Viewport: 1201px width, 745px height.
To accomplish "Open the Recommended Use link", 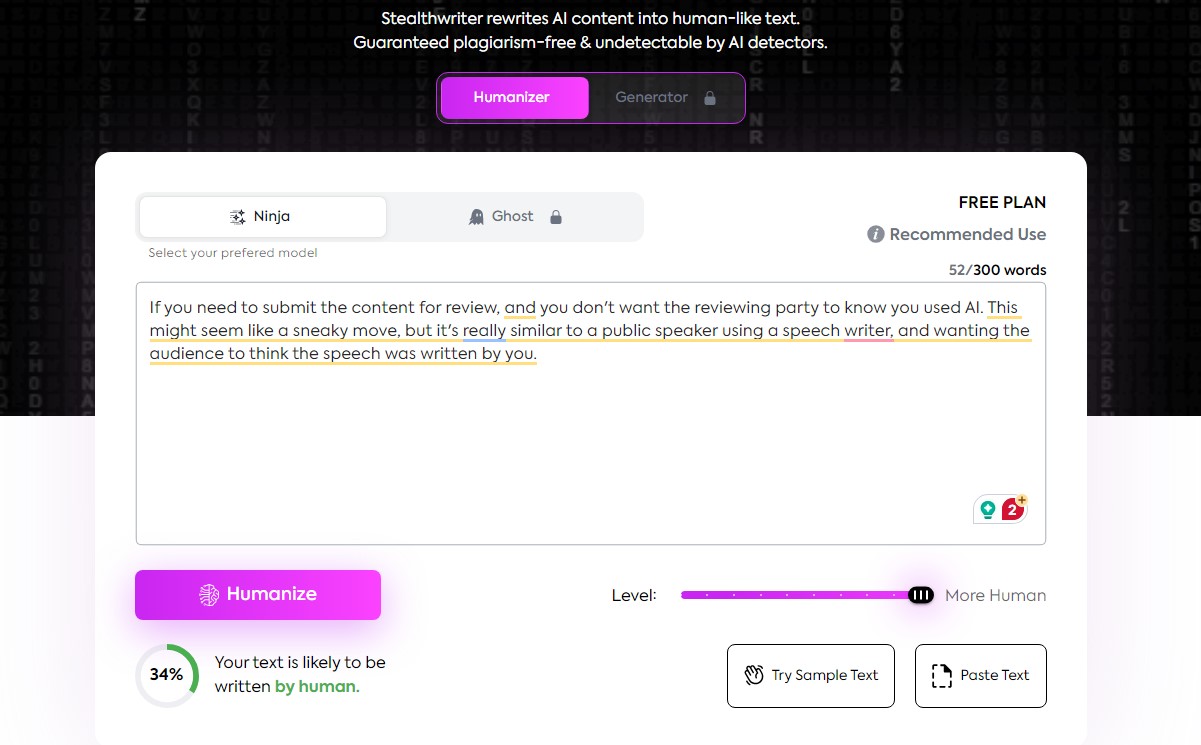I will tap(967, 235).
